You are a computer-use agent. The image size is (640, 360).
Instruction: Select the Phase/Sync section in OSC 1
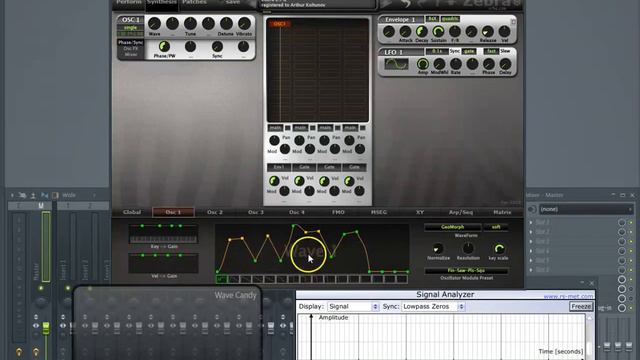coord(131,42)
